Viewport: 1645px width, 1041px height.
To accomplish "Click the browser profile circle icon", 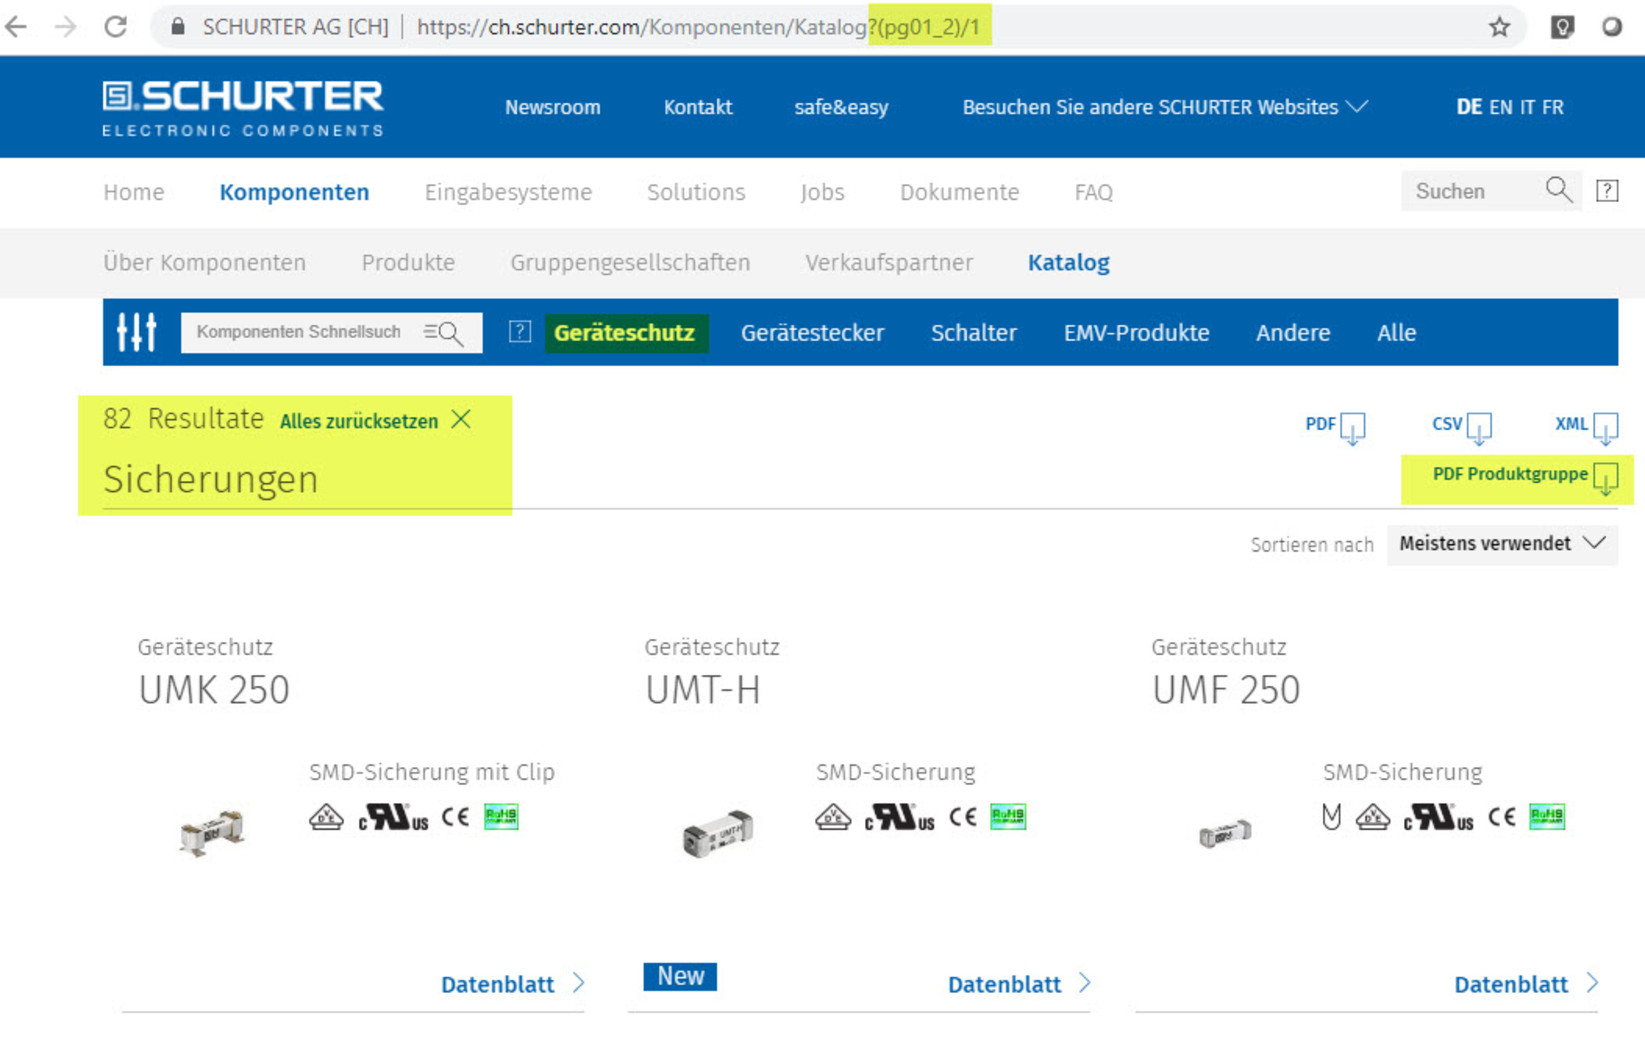I will click(x=1611, y=27).
